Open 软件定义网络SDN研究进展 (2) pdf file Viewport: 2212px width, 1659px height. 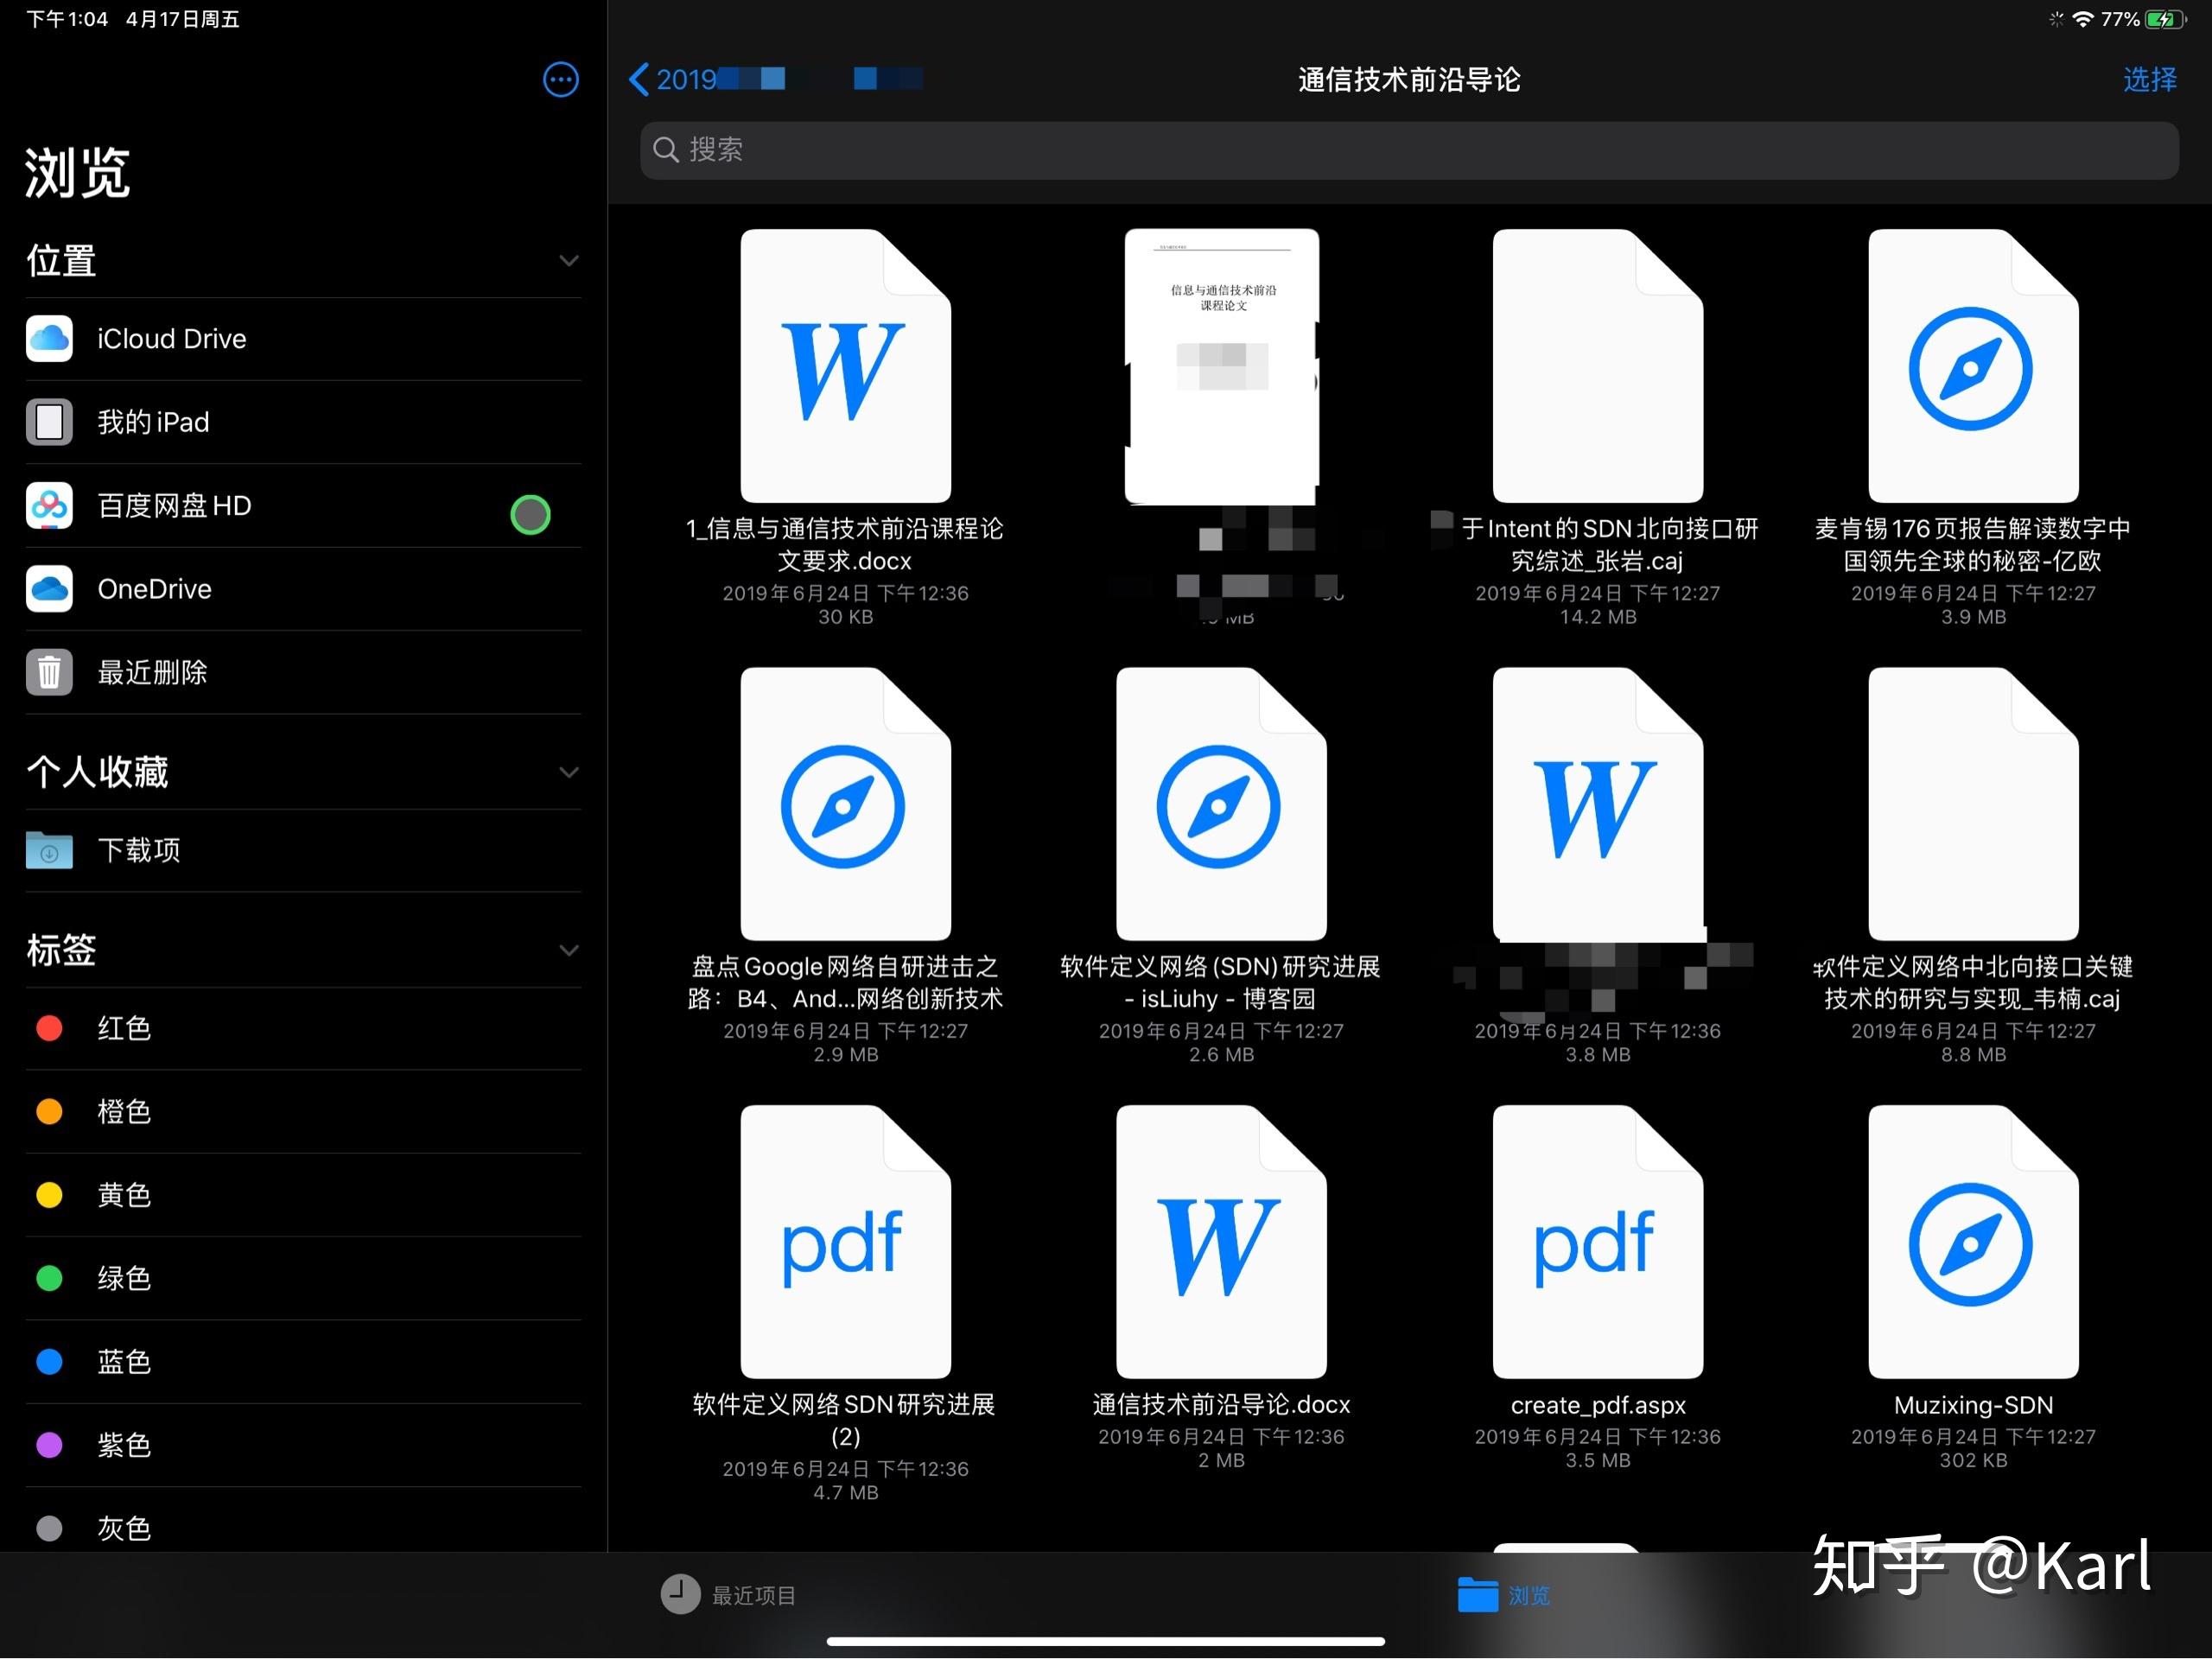pyautogui.click(x=845, y=1242)
